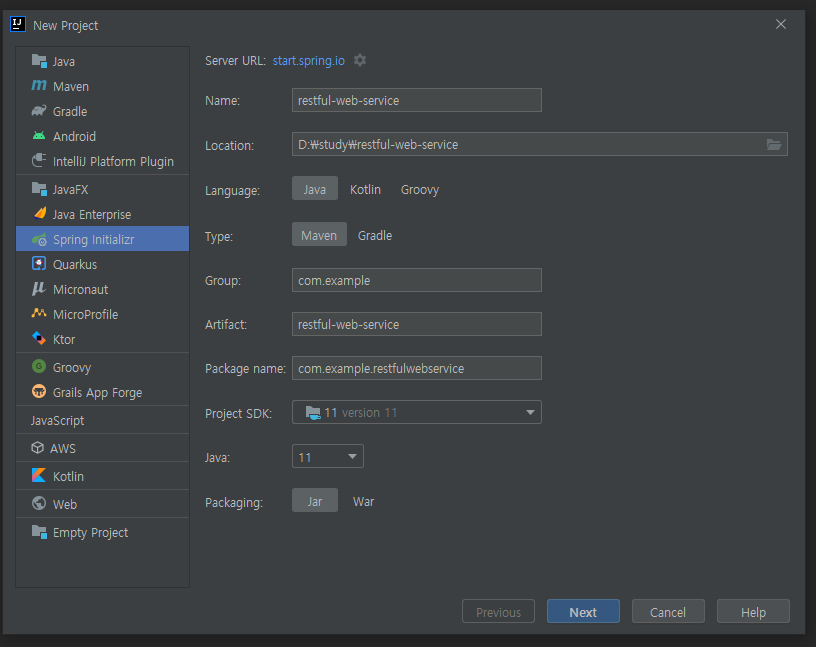Click the Spring Initializr leaf icon

click(39, 239)
